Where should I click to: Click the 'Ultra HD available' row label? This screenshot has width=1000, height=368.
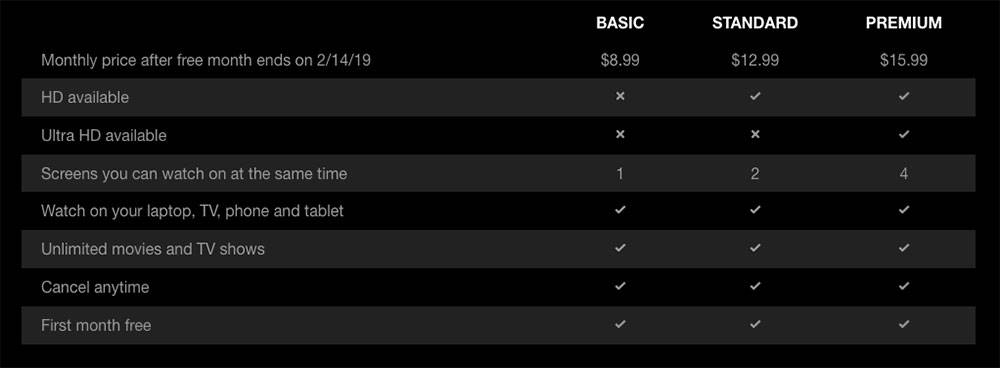104,135
